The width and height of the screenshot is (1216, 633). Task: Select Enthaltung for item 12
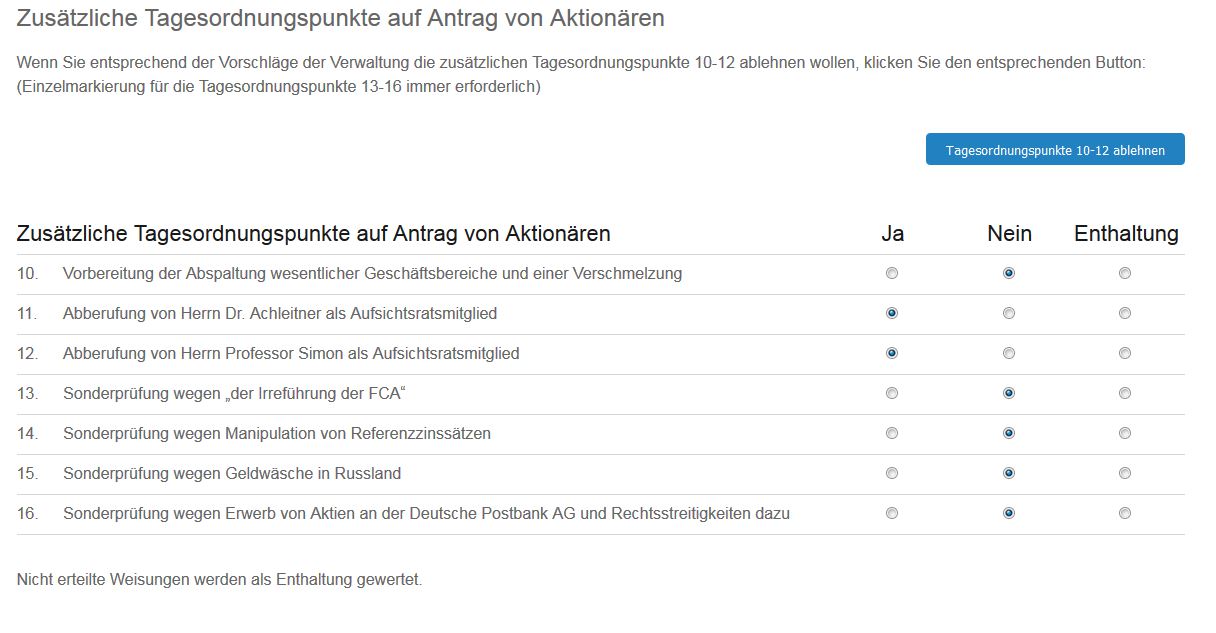click(x=1124, y=353)
